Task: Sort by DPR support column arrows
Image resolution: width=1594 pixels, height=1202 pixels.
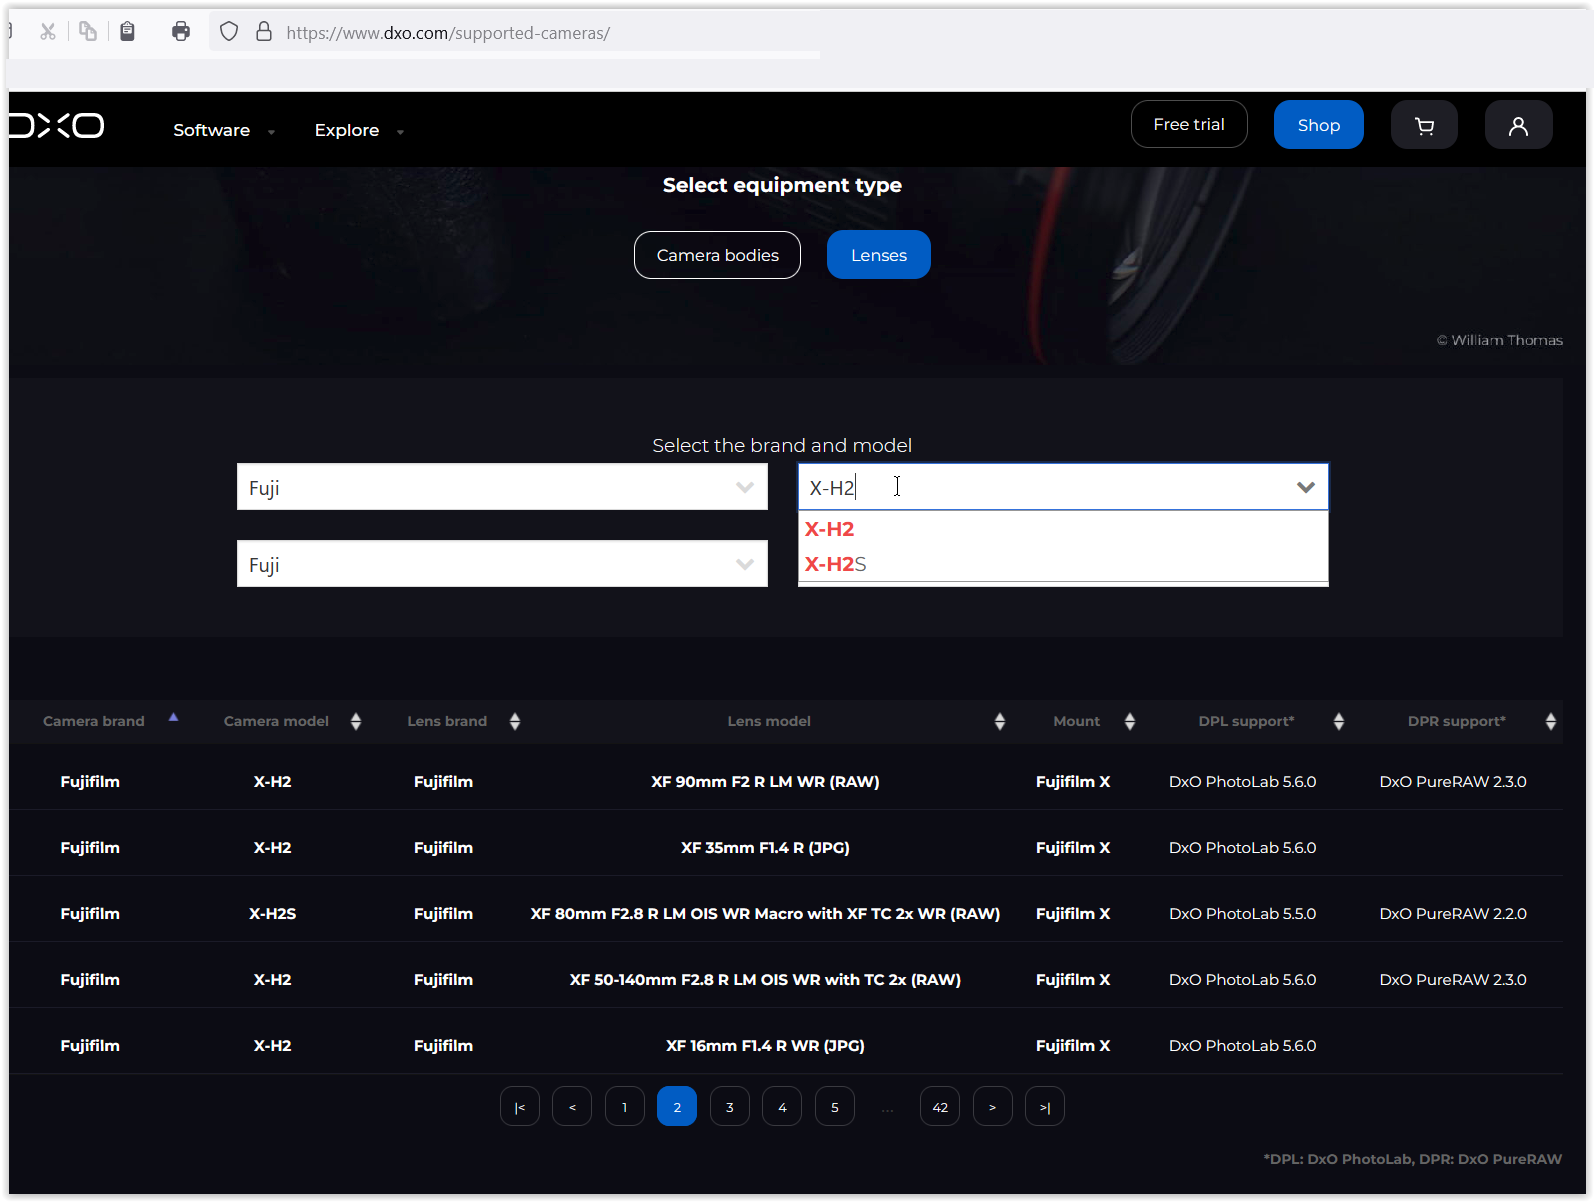Action: 1551,721
